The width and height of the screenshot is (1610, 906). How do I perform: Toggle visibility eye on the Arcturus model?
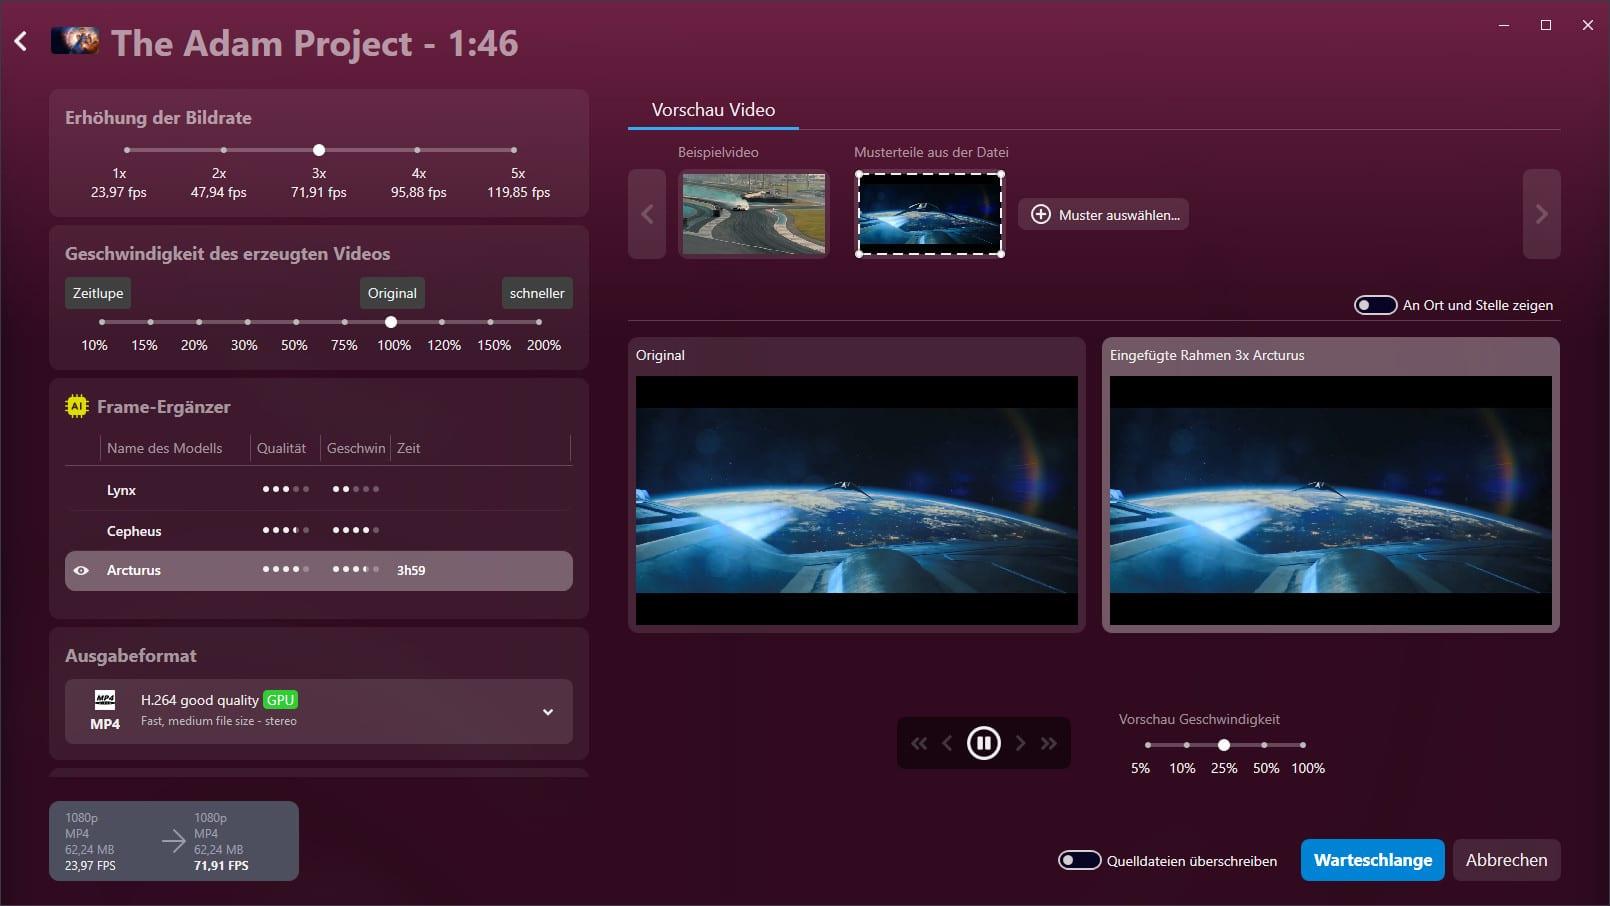click(x=82, y=570)
